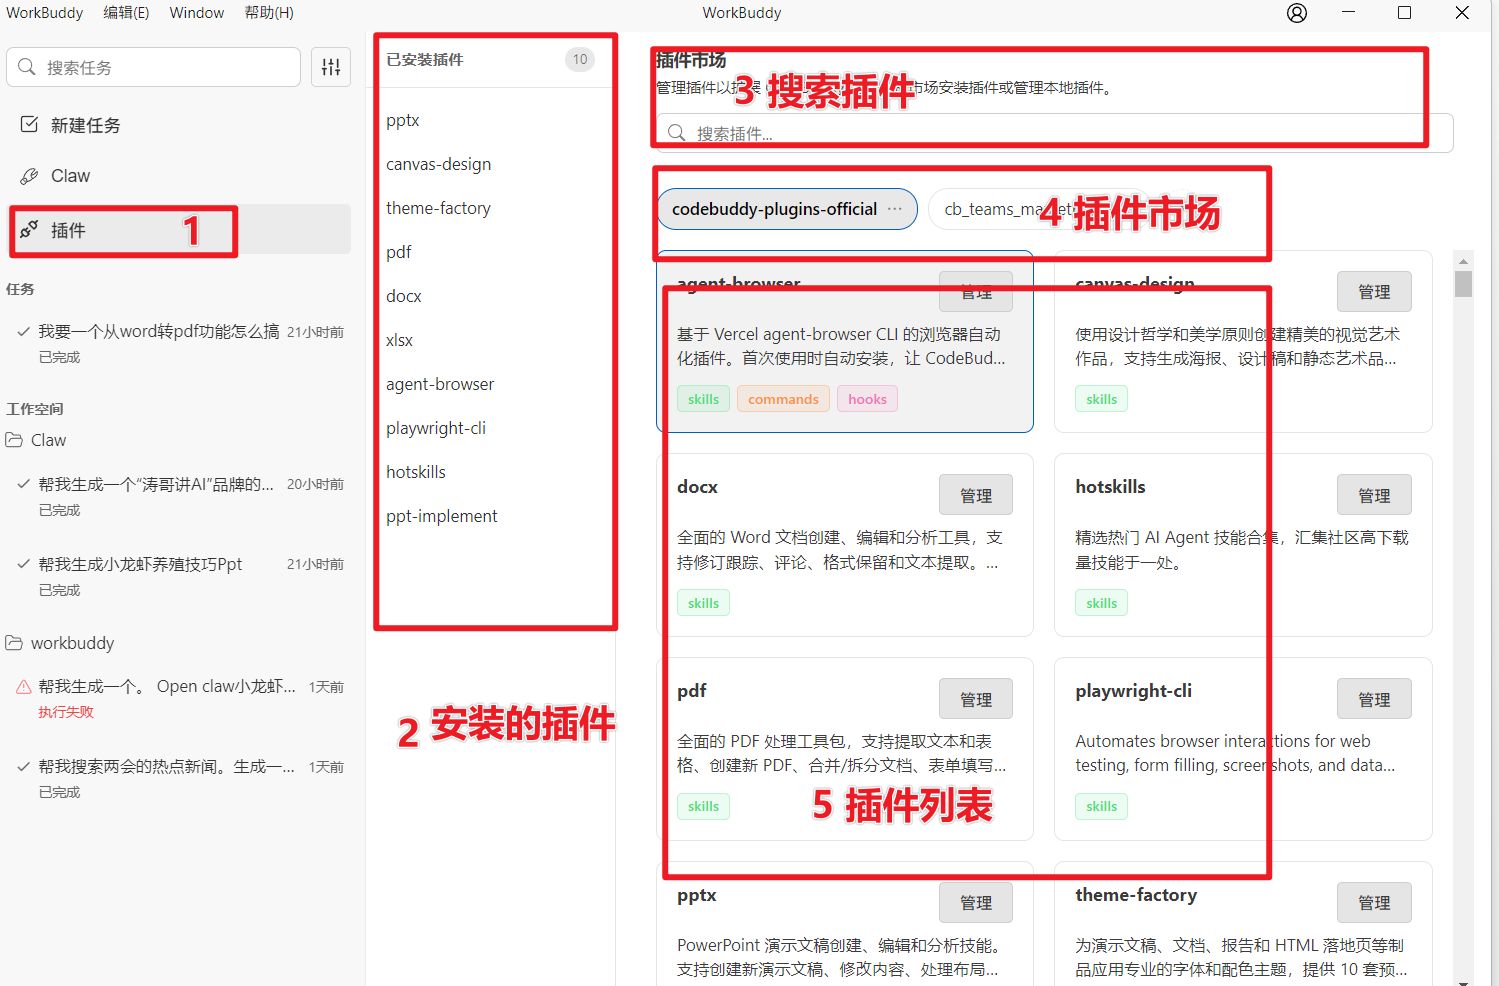Click 管理 button for pptx plugin
This screenshot has height=986, width=1499.
(x=976, y=902)
